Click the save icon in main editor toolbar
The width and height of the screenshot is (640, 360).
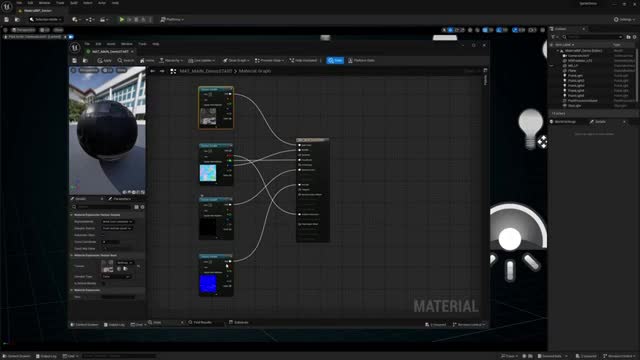tap(7, 19)
